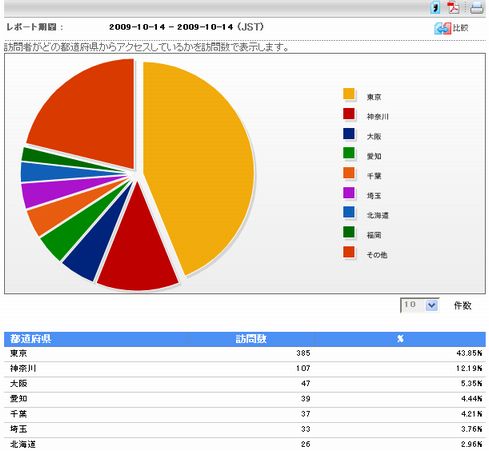489x451 pixels.
Task: Click the 比較 compare icon
Action: click(x=442, y=29)
